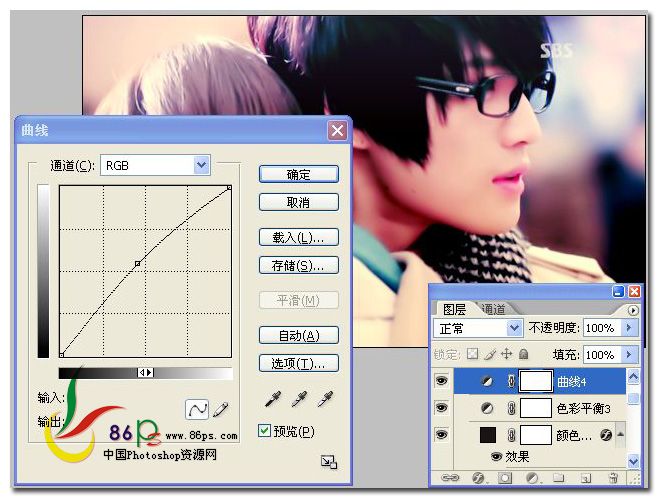660x500 pixels.
Task: Click the 选项(T)... options button
Action: 298,363
